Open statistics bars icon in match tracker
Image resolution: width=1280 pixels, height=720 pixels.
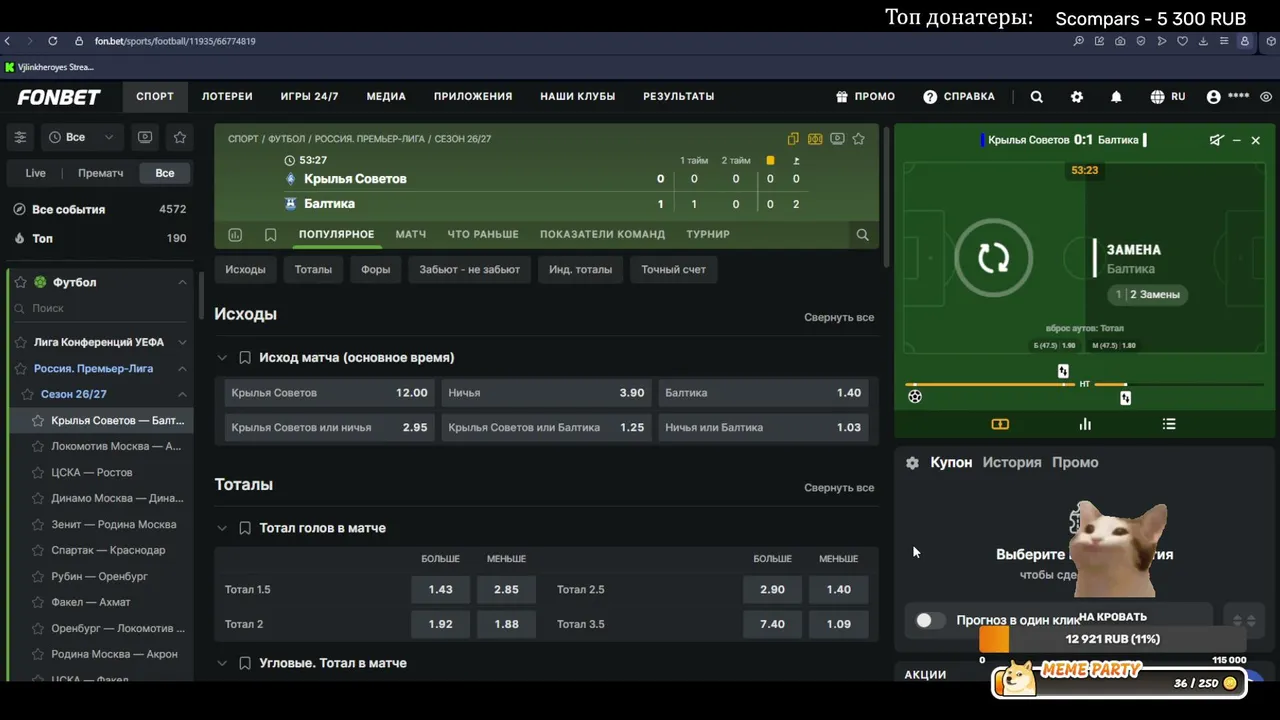click(1085, 424)
